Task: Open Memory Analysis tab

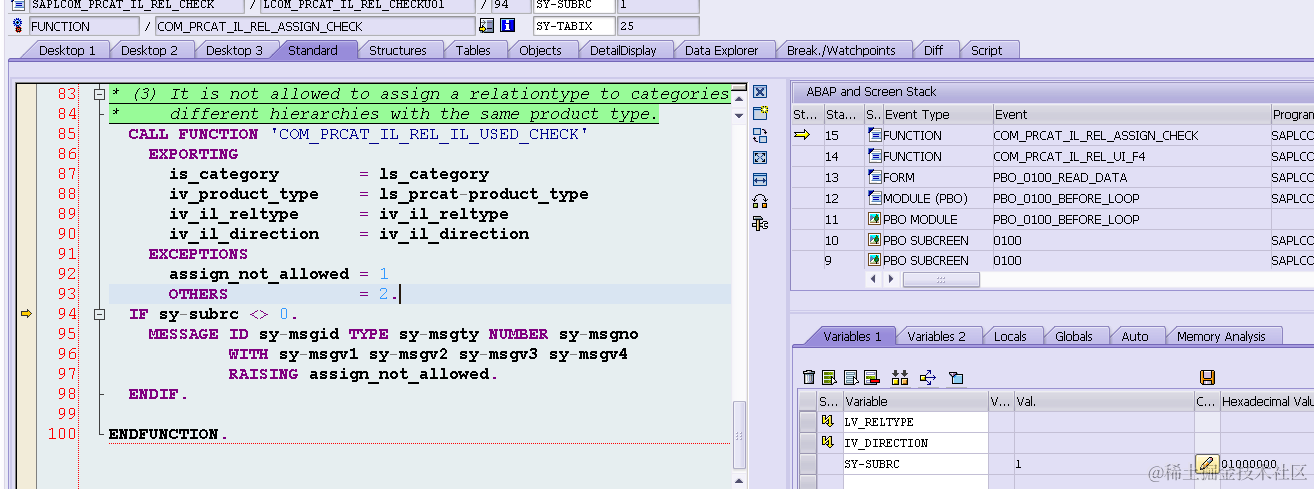Action: click(1220, 337)
